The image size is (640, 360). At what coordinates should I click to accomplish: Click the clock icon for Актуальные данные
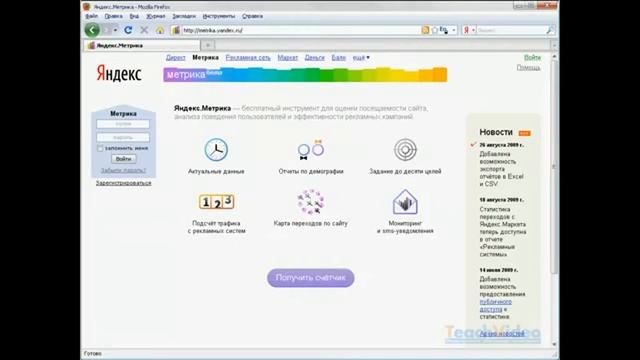pos(216,150)
